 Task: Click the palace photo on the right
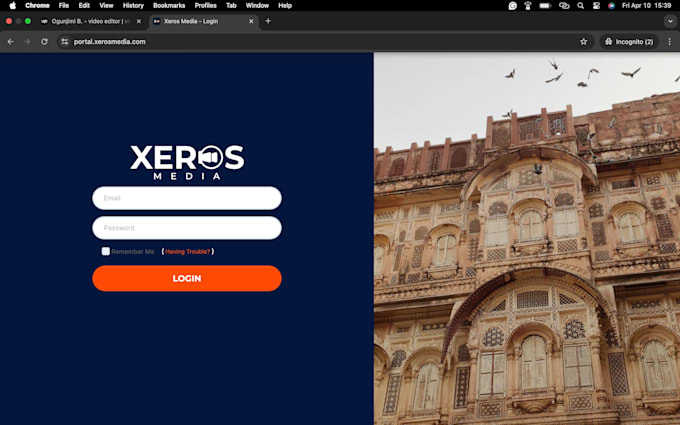pyautogui.click(x=527, y=239)
